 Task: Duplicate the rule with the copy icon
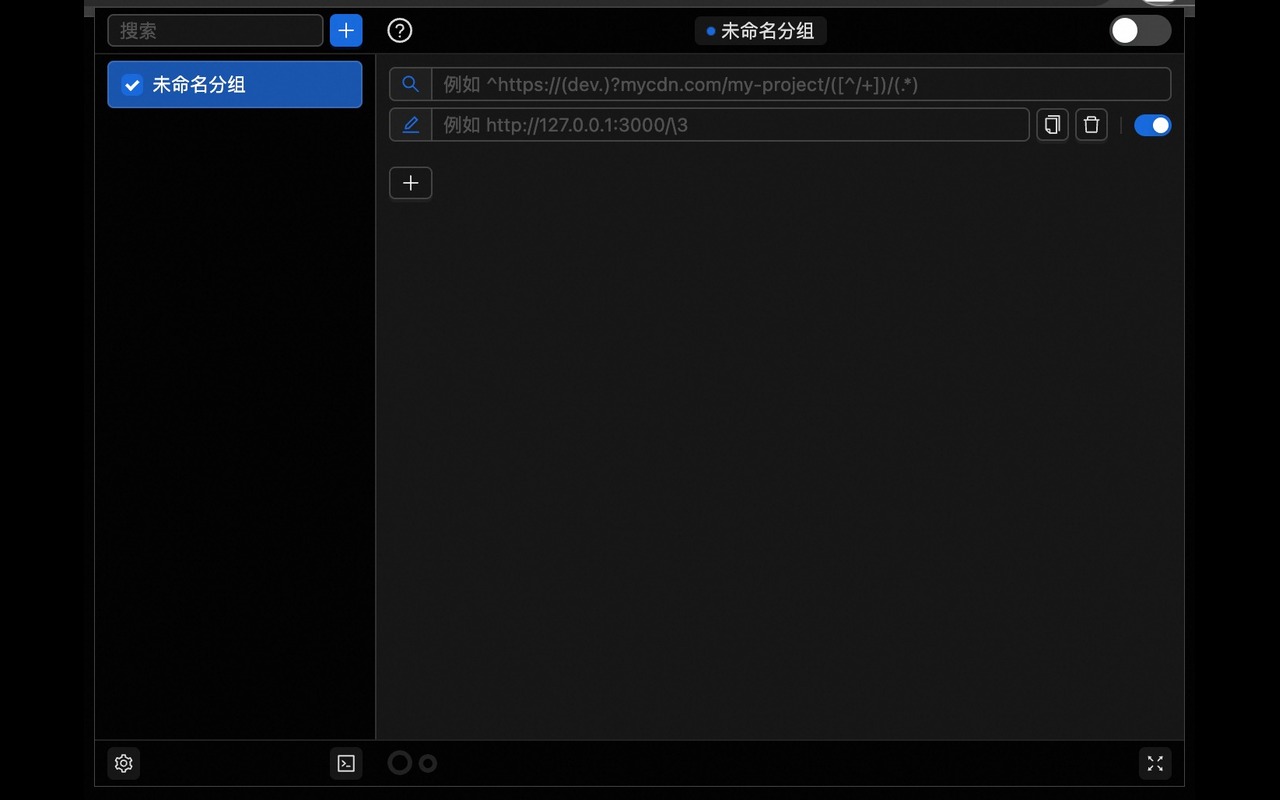pyautogui.click(x=1052, y=125)
